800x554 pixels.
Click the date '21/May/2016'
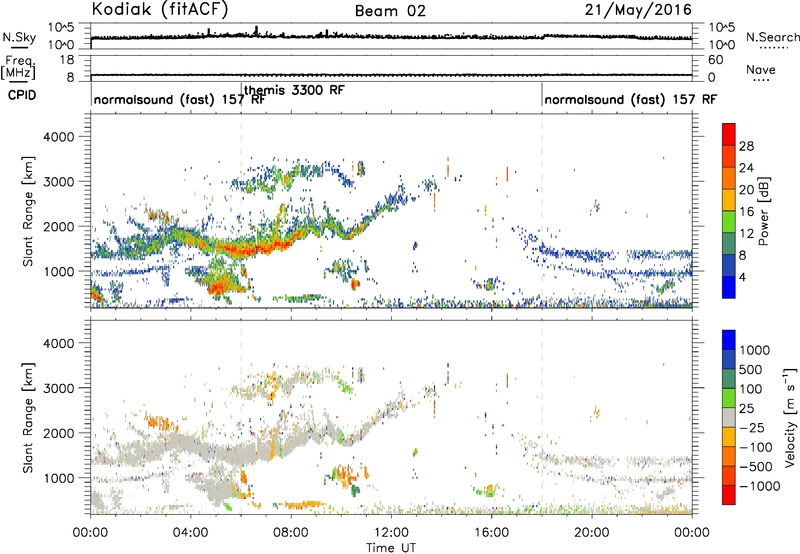[638, 10]
